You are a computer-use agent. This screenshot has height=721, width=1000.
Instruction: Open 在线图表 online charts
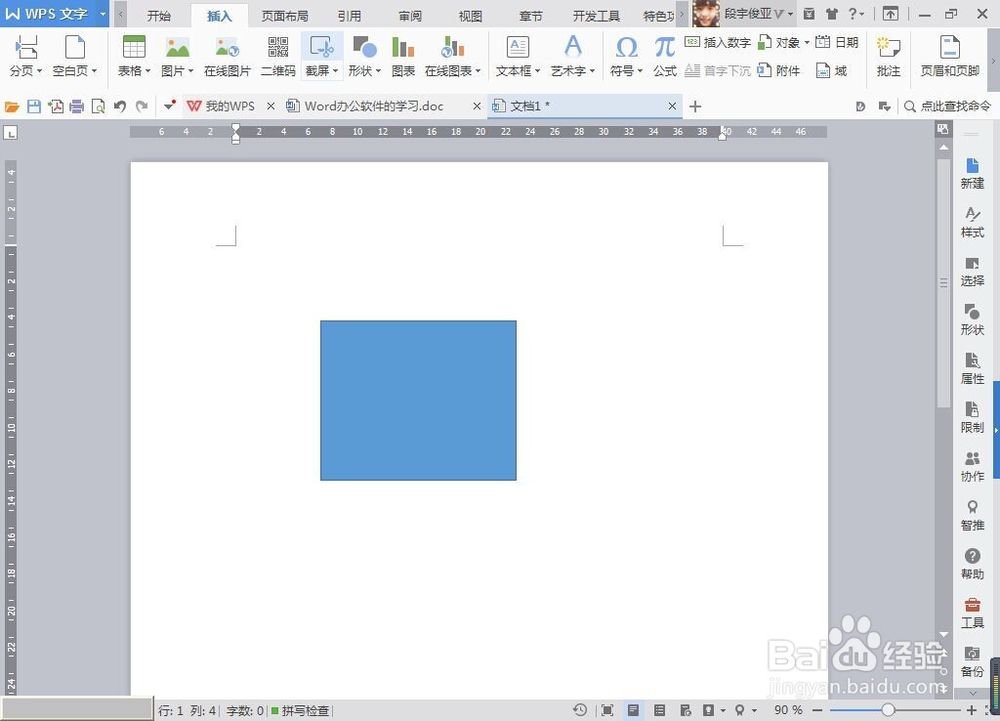pyautogui.click(x=452, y=55)
